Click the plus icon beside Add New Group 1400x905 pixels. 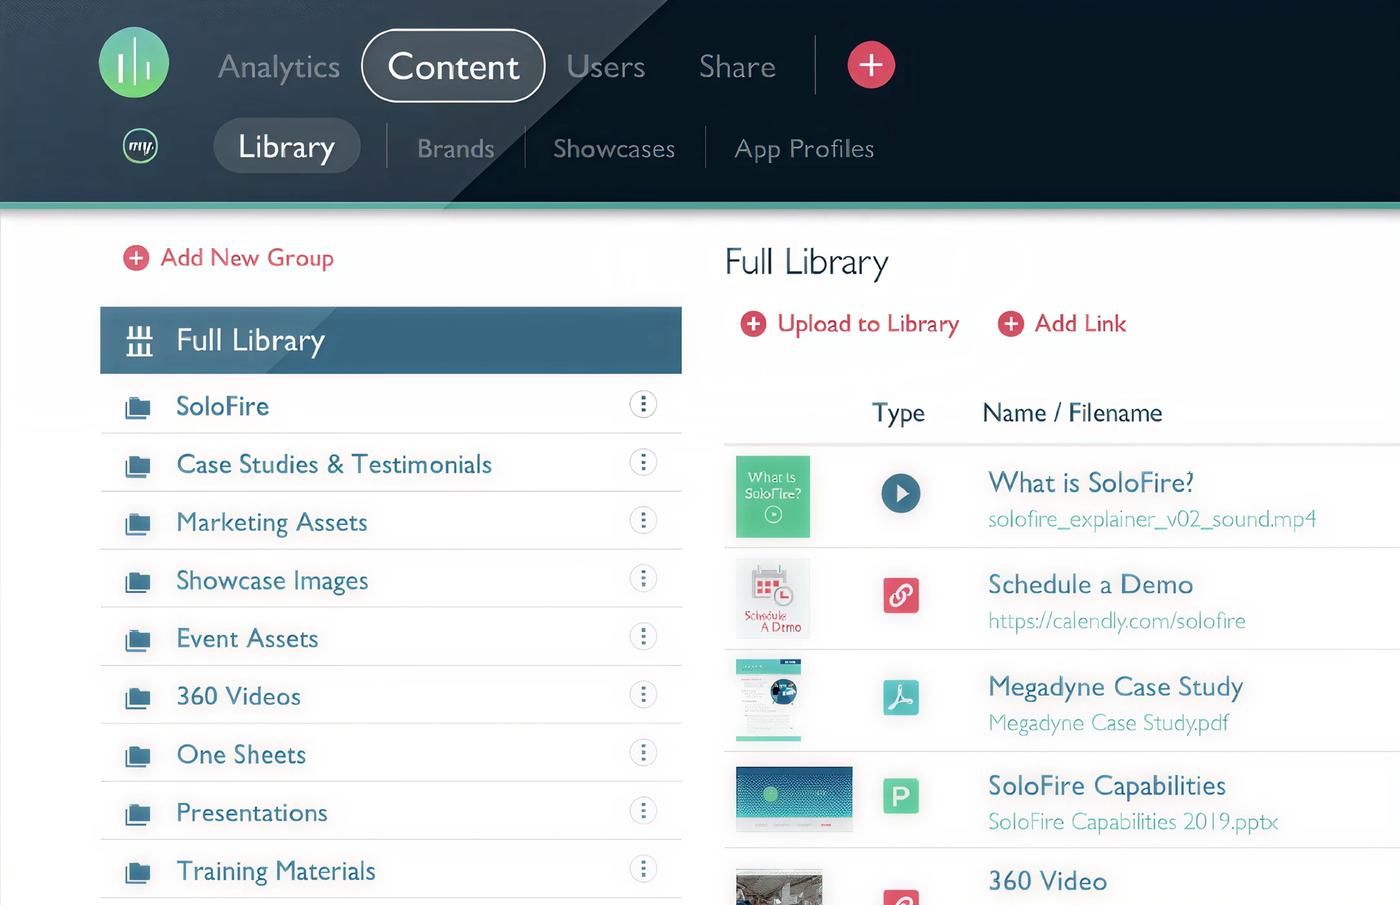(136, 258)
